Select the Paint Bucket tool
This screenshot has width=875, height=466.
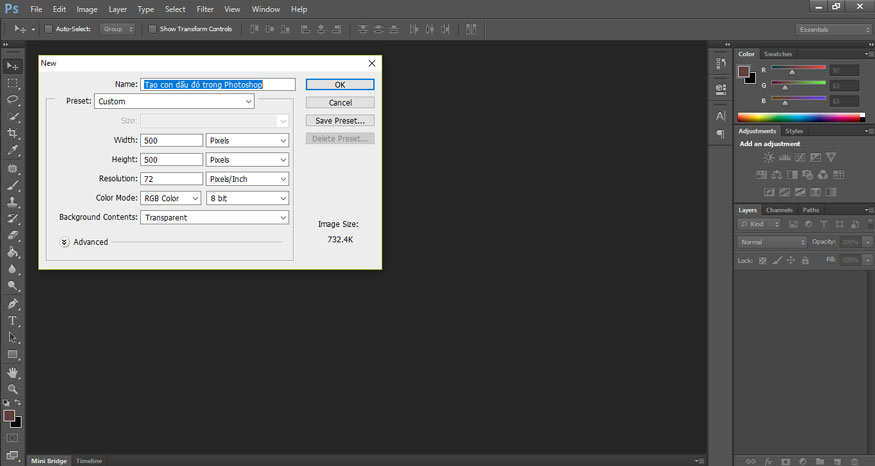click(x=12, y=252)
